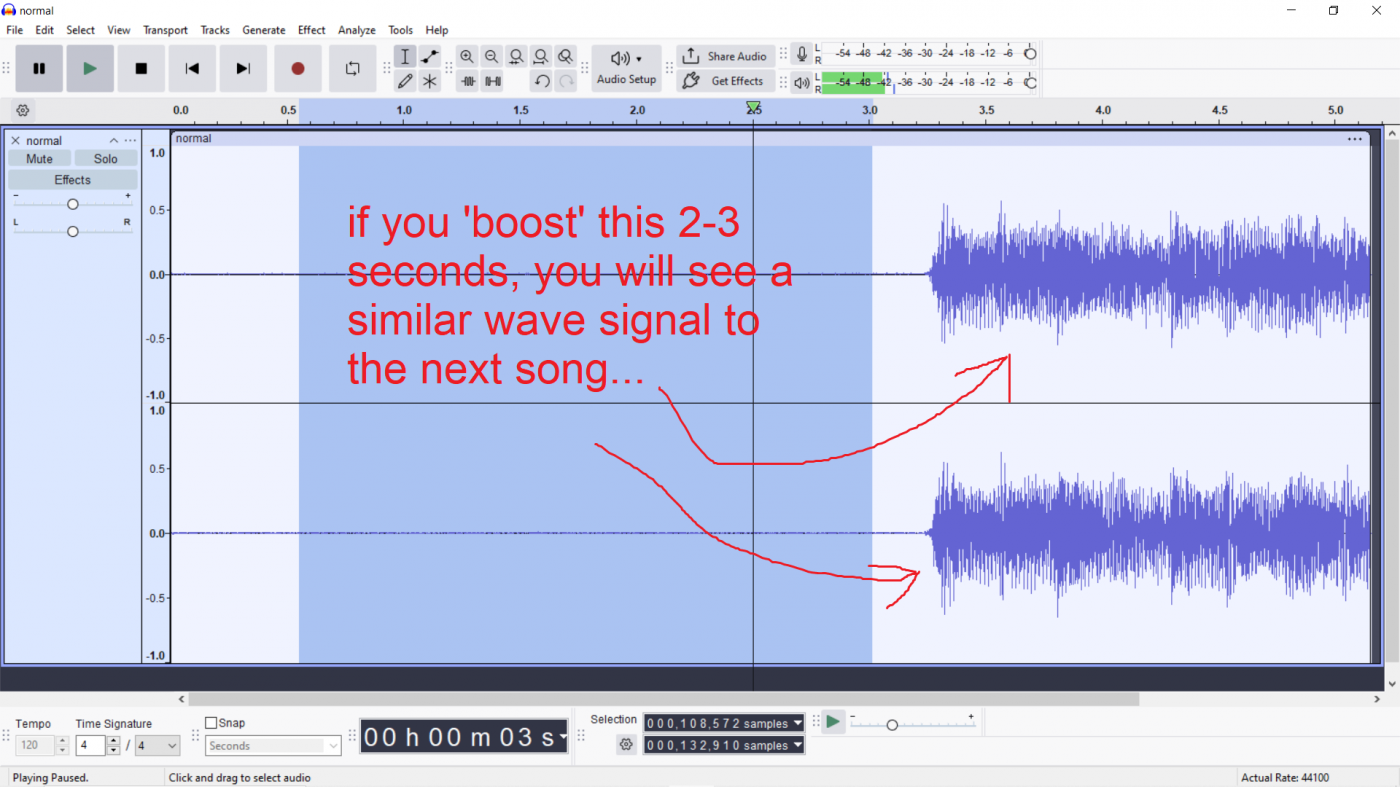Click the track gain slider knob

73,204
